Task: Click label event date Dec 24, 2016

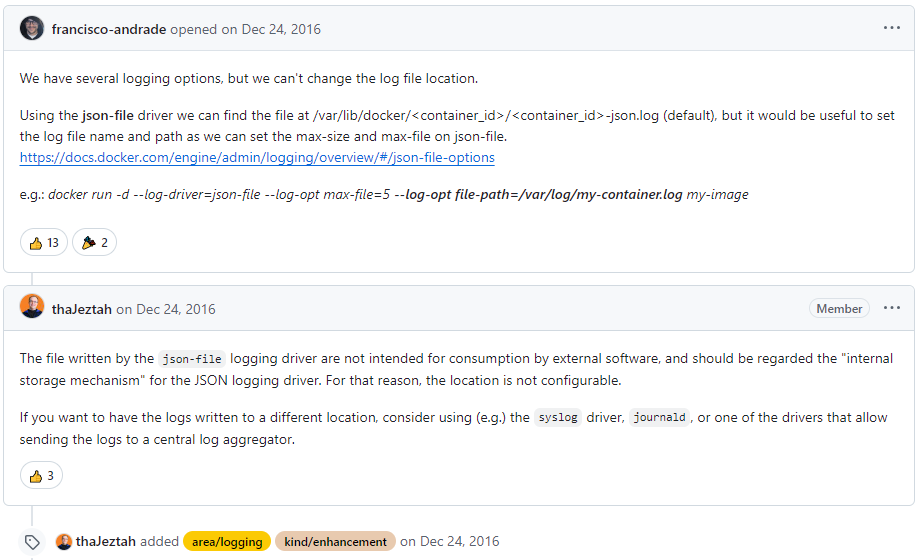Action: coord(449,541)
